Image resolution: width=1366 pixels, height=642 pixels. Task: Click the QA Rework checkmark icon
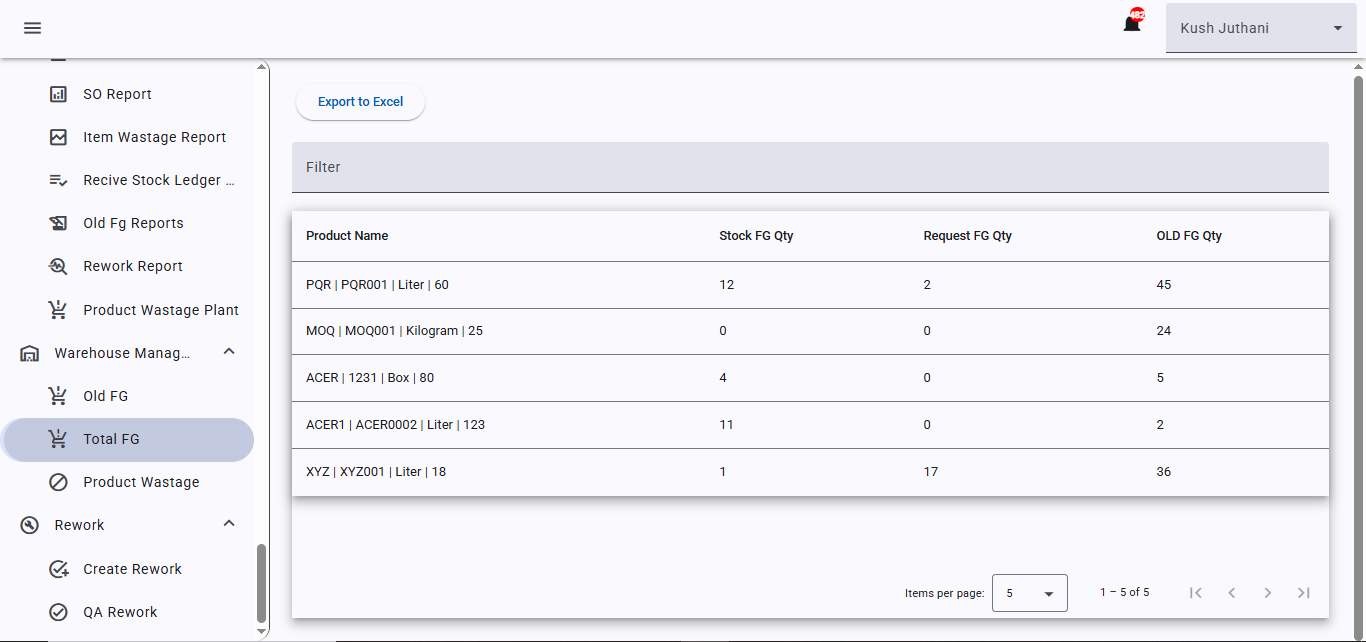pos(58,612)
